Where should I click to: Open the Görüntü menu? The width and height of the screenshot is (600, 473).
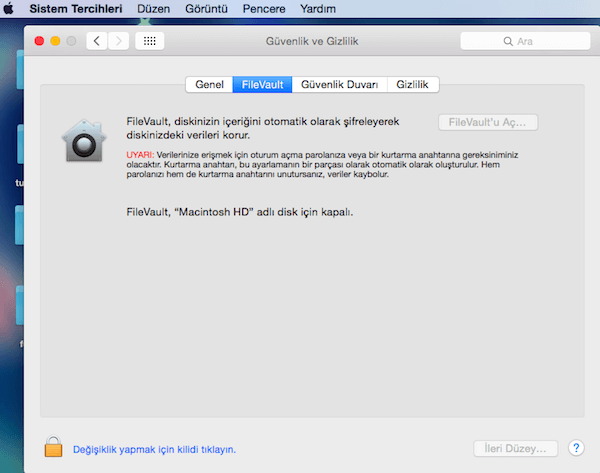(206, 8)
